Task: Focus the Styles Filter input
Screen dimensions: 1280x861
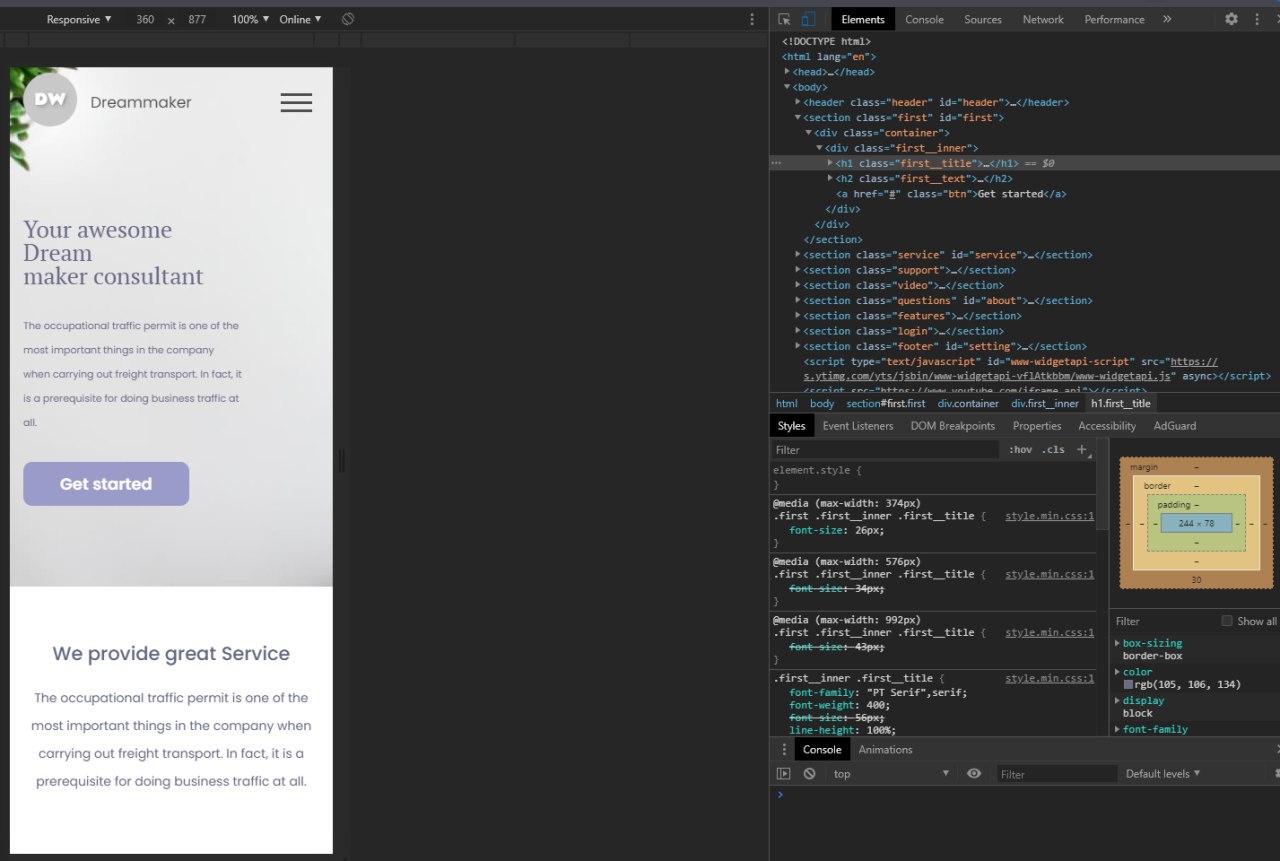Action: tap(885, 450)
